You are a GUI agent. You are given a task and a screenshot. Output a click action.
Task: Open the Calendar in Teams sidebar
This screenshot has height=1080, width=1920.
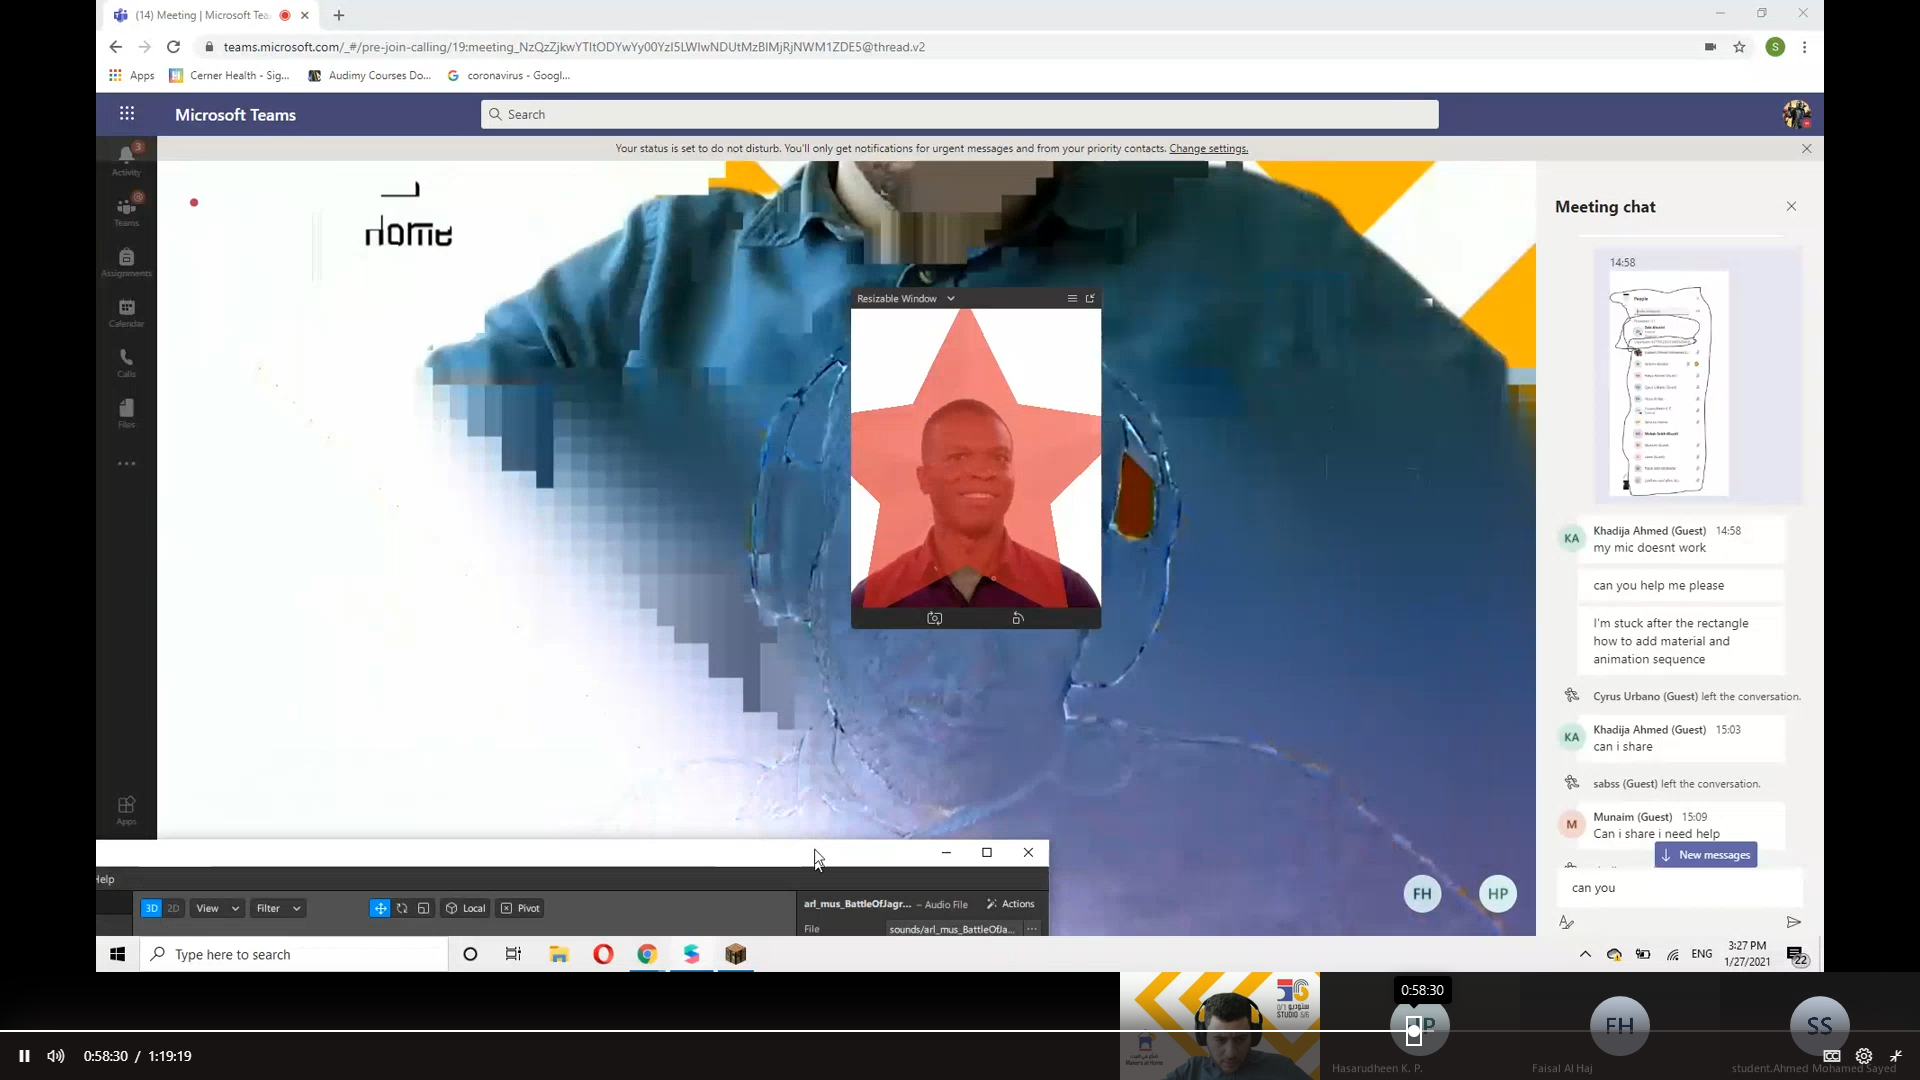coord(126,312)
